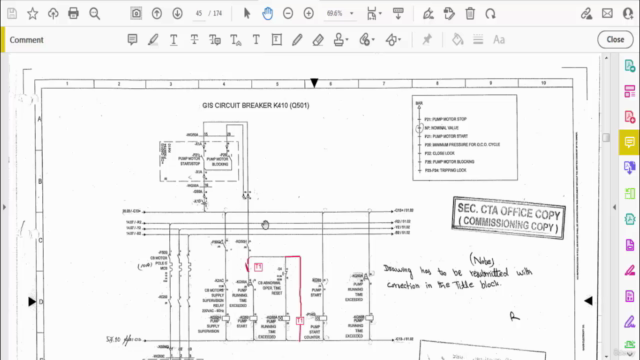This screenshot has height=360, width=640.
Task: Click the tool icon between sign pen and trash
Action: click(449, 14)
